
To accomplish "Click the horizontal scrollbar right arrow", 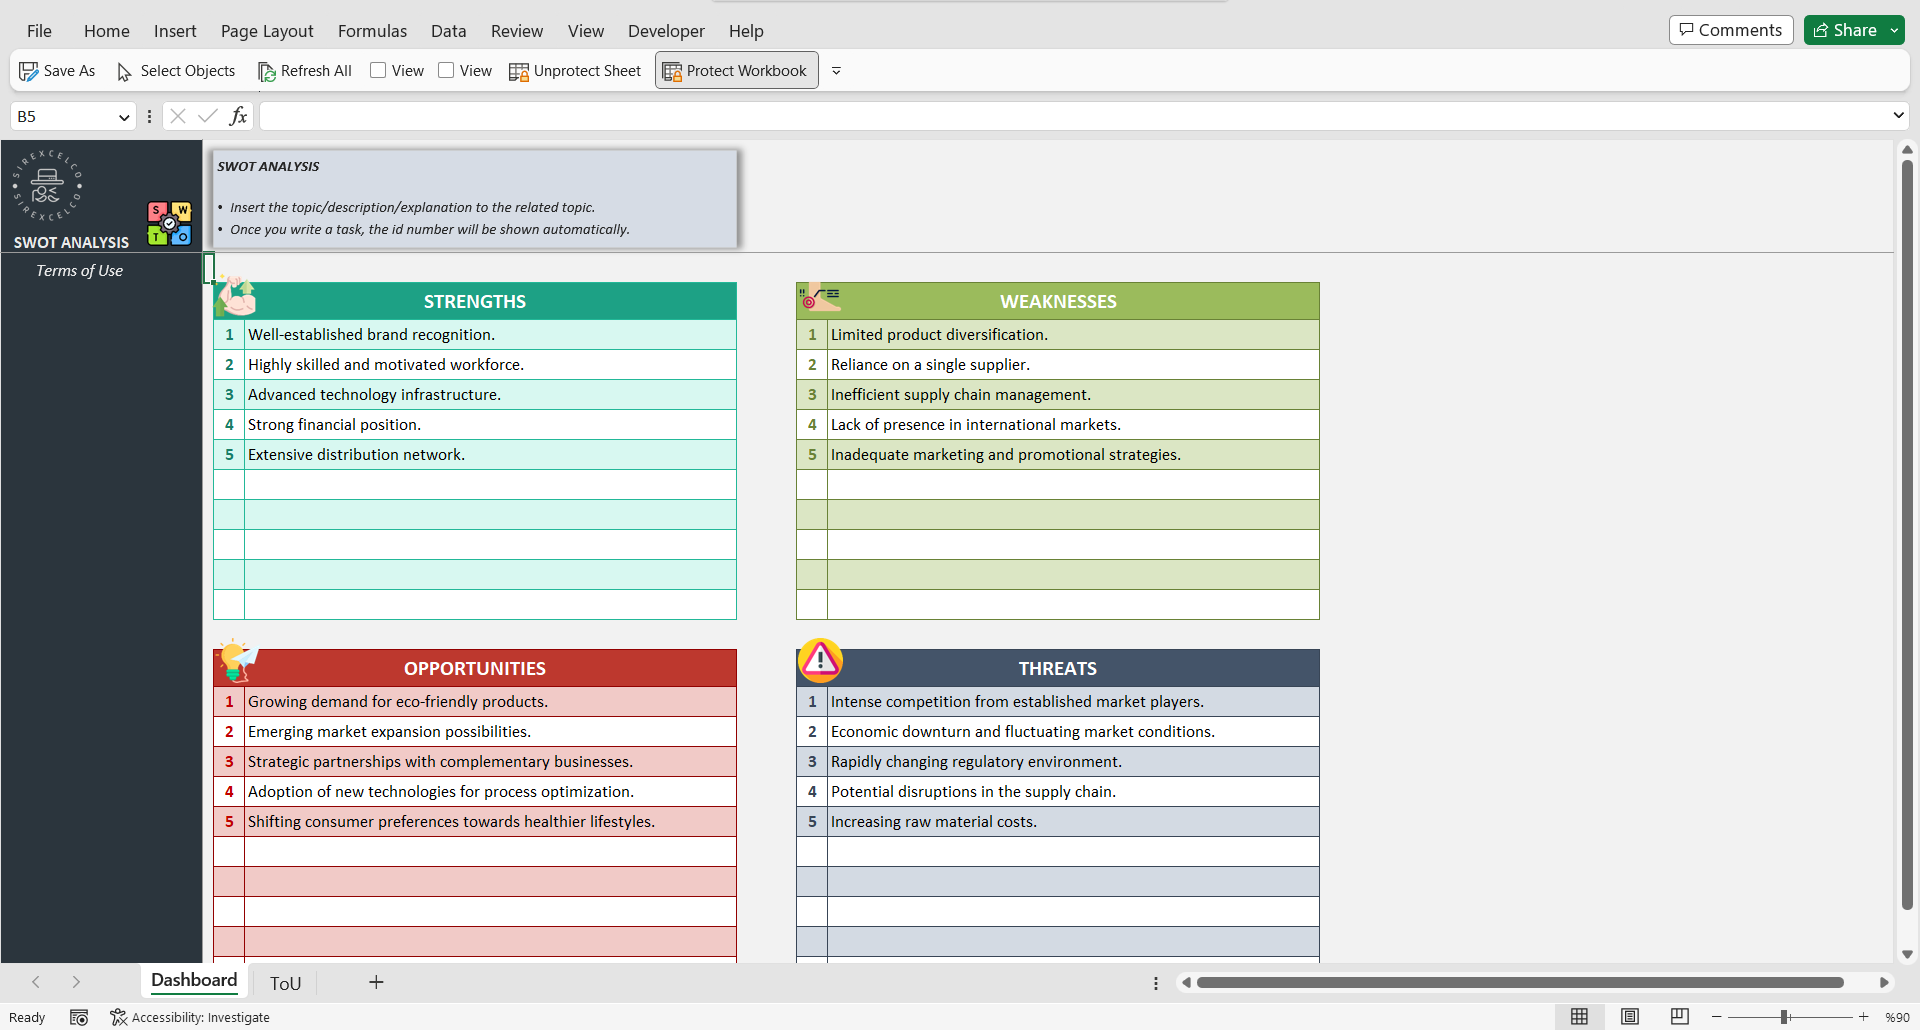I will tap(1884, 983).
